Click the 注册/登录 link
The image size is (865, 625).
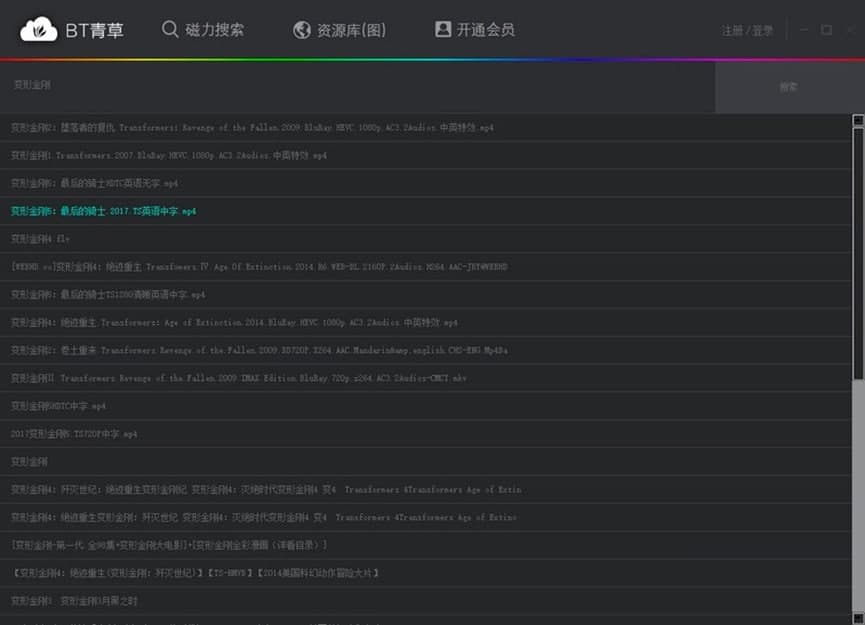coord(746,30)
